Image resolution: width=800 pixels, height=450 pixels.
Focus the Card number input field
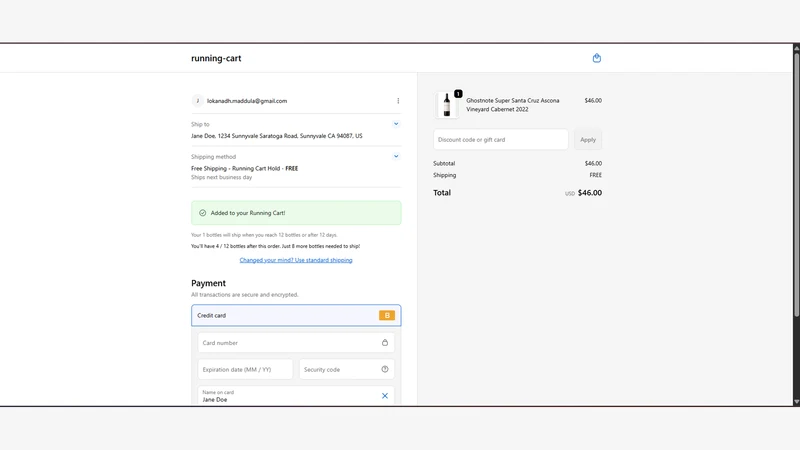[x=296, y=343]
